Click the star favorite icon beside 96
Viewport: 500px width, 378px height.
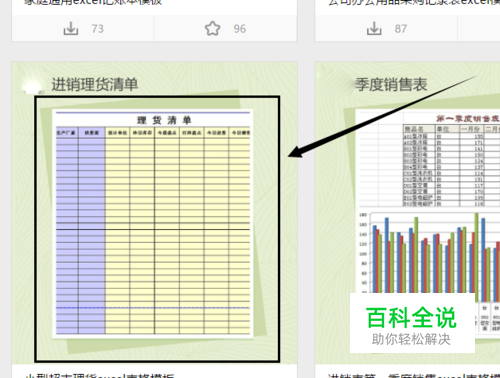[x=213, y=29]
